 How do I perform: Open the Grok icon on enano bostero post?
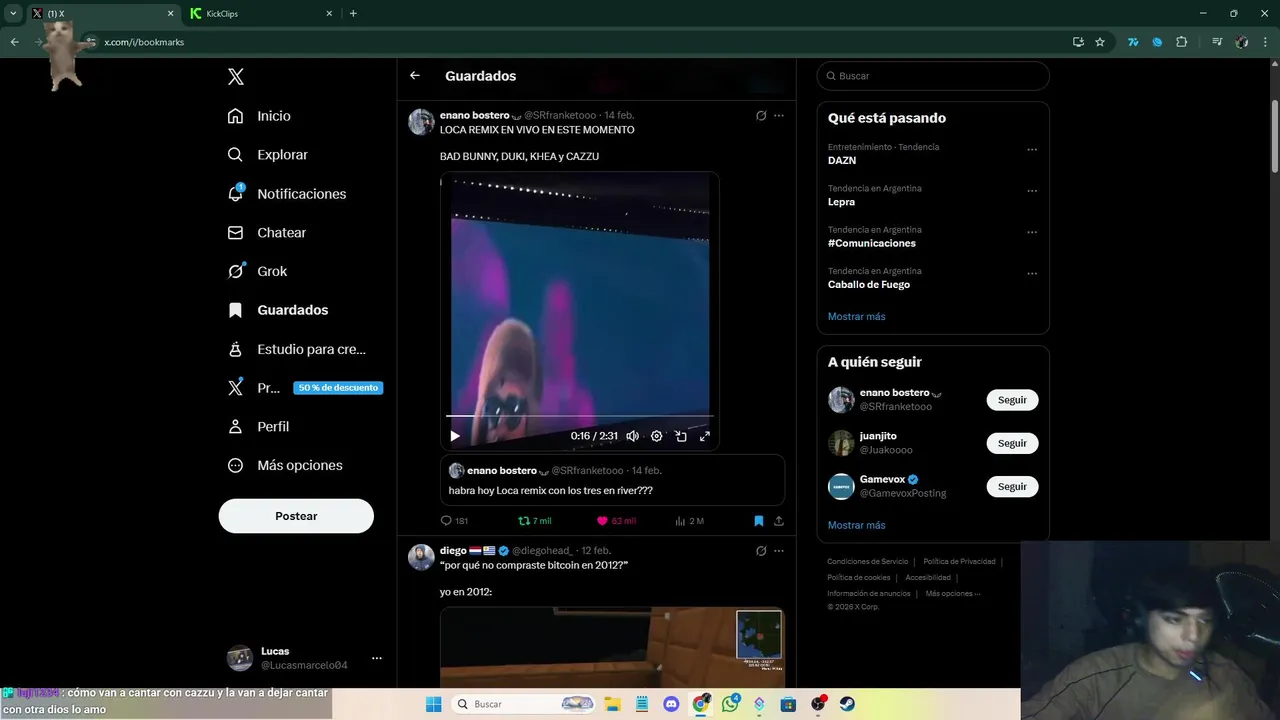761,116
